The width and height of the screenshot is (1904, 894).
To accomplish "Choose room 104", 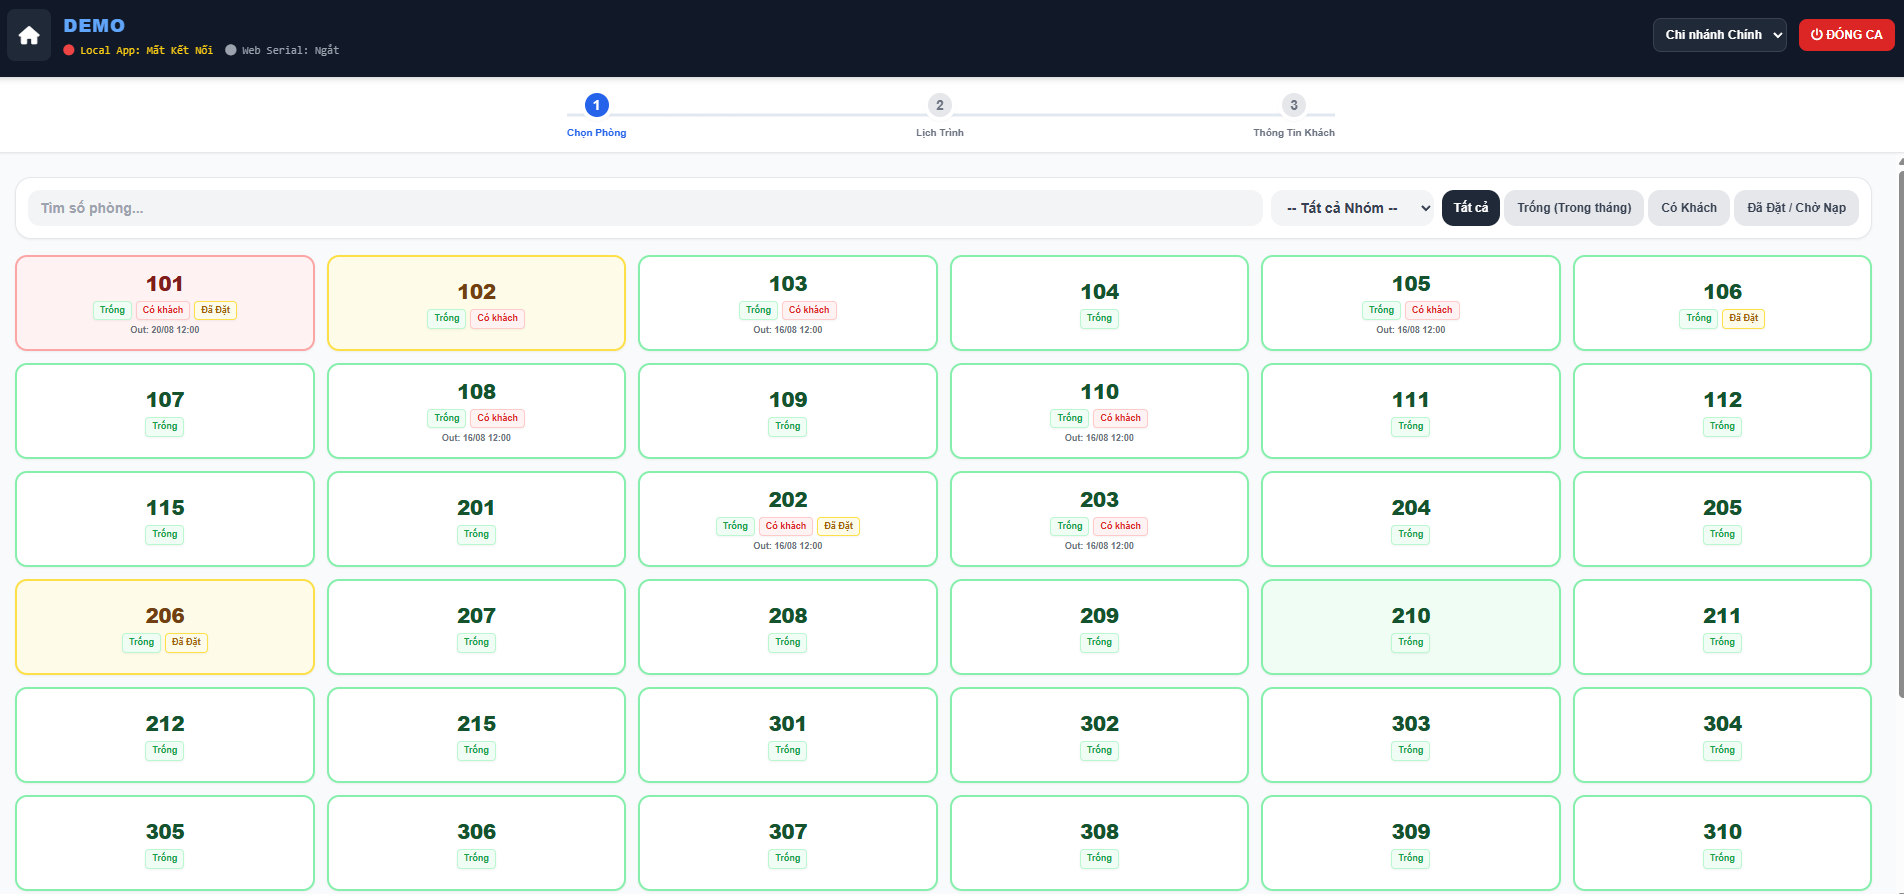I will [x=1099, y=303].
